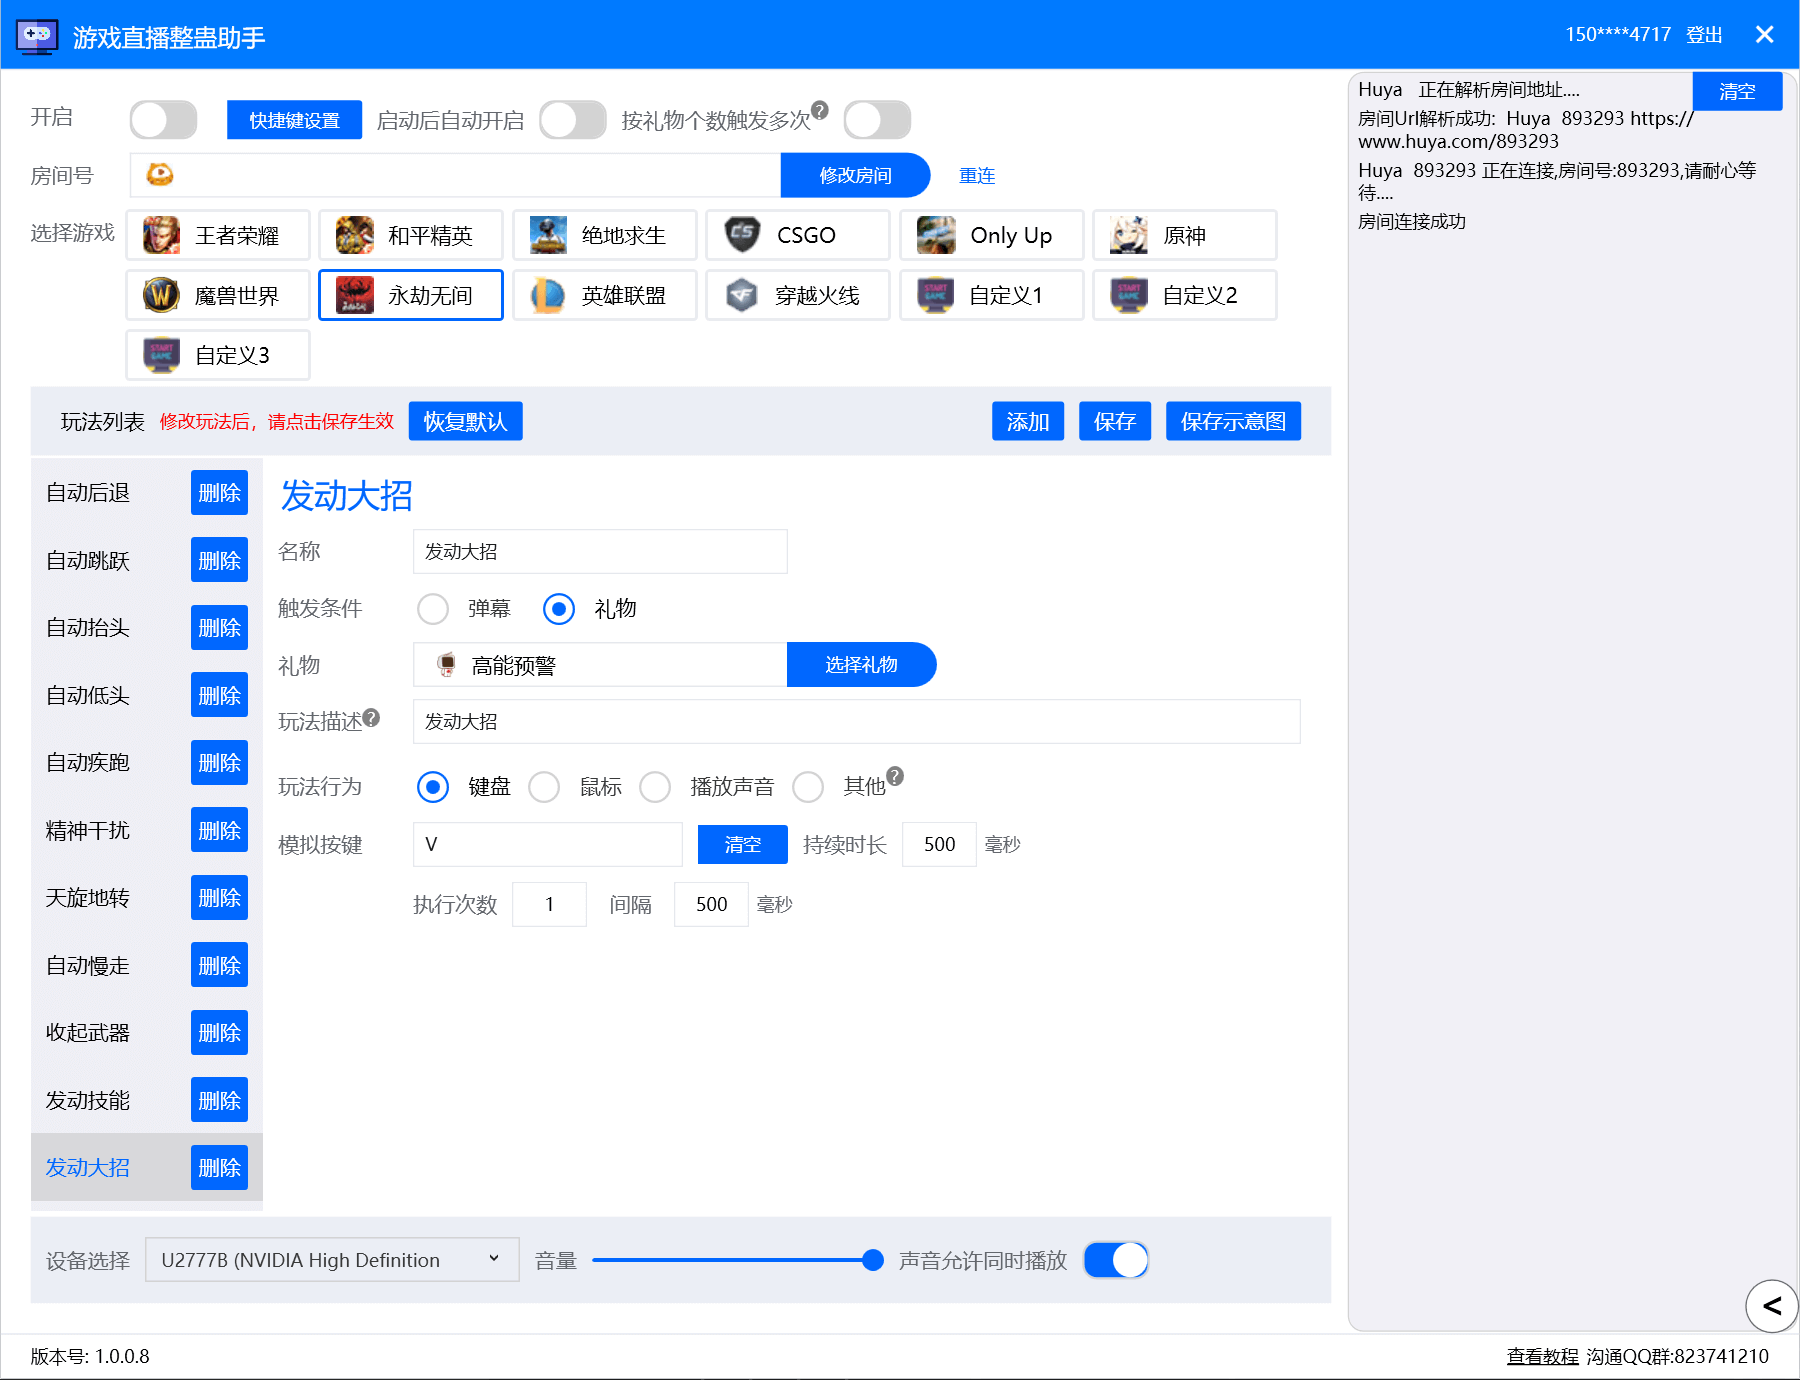
Task: Click the 名称 input field
Action: 600,551
